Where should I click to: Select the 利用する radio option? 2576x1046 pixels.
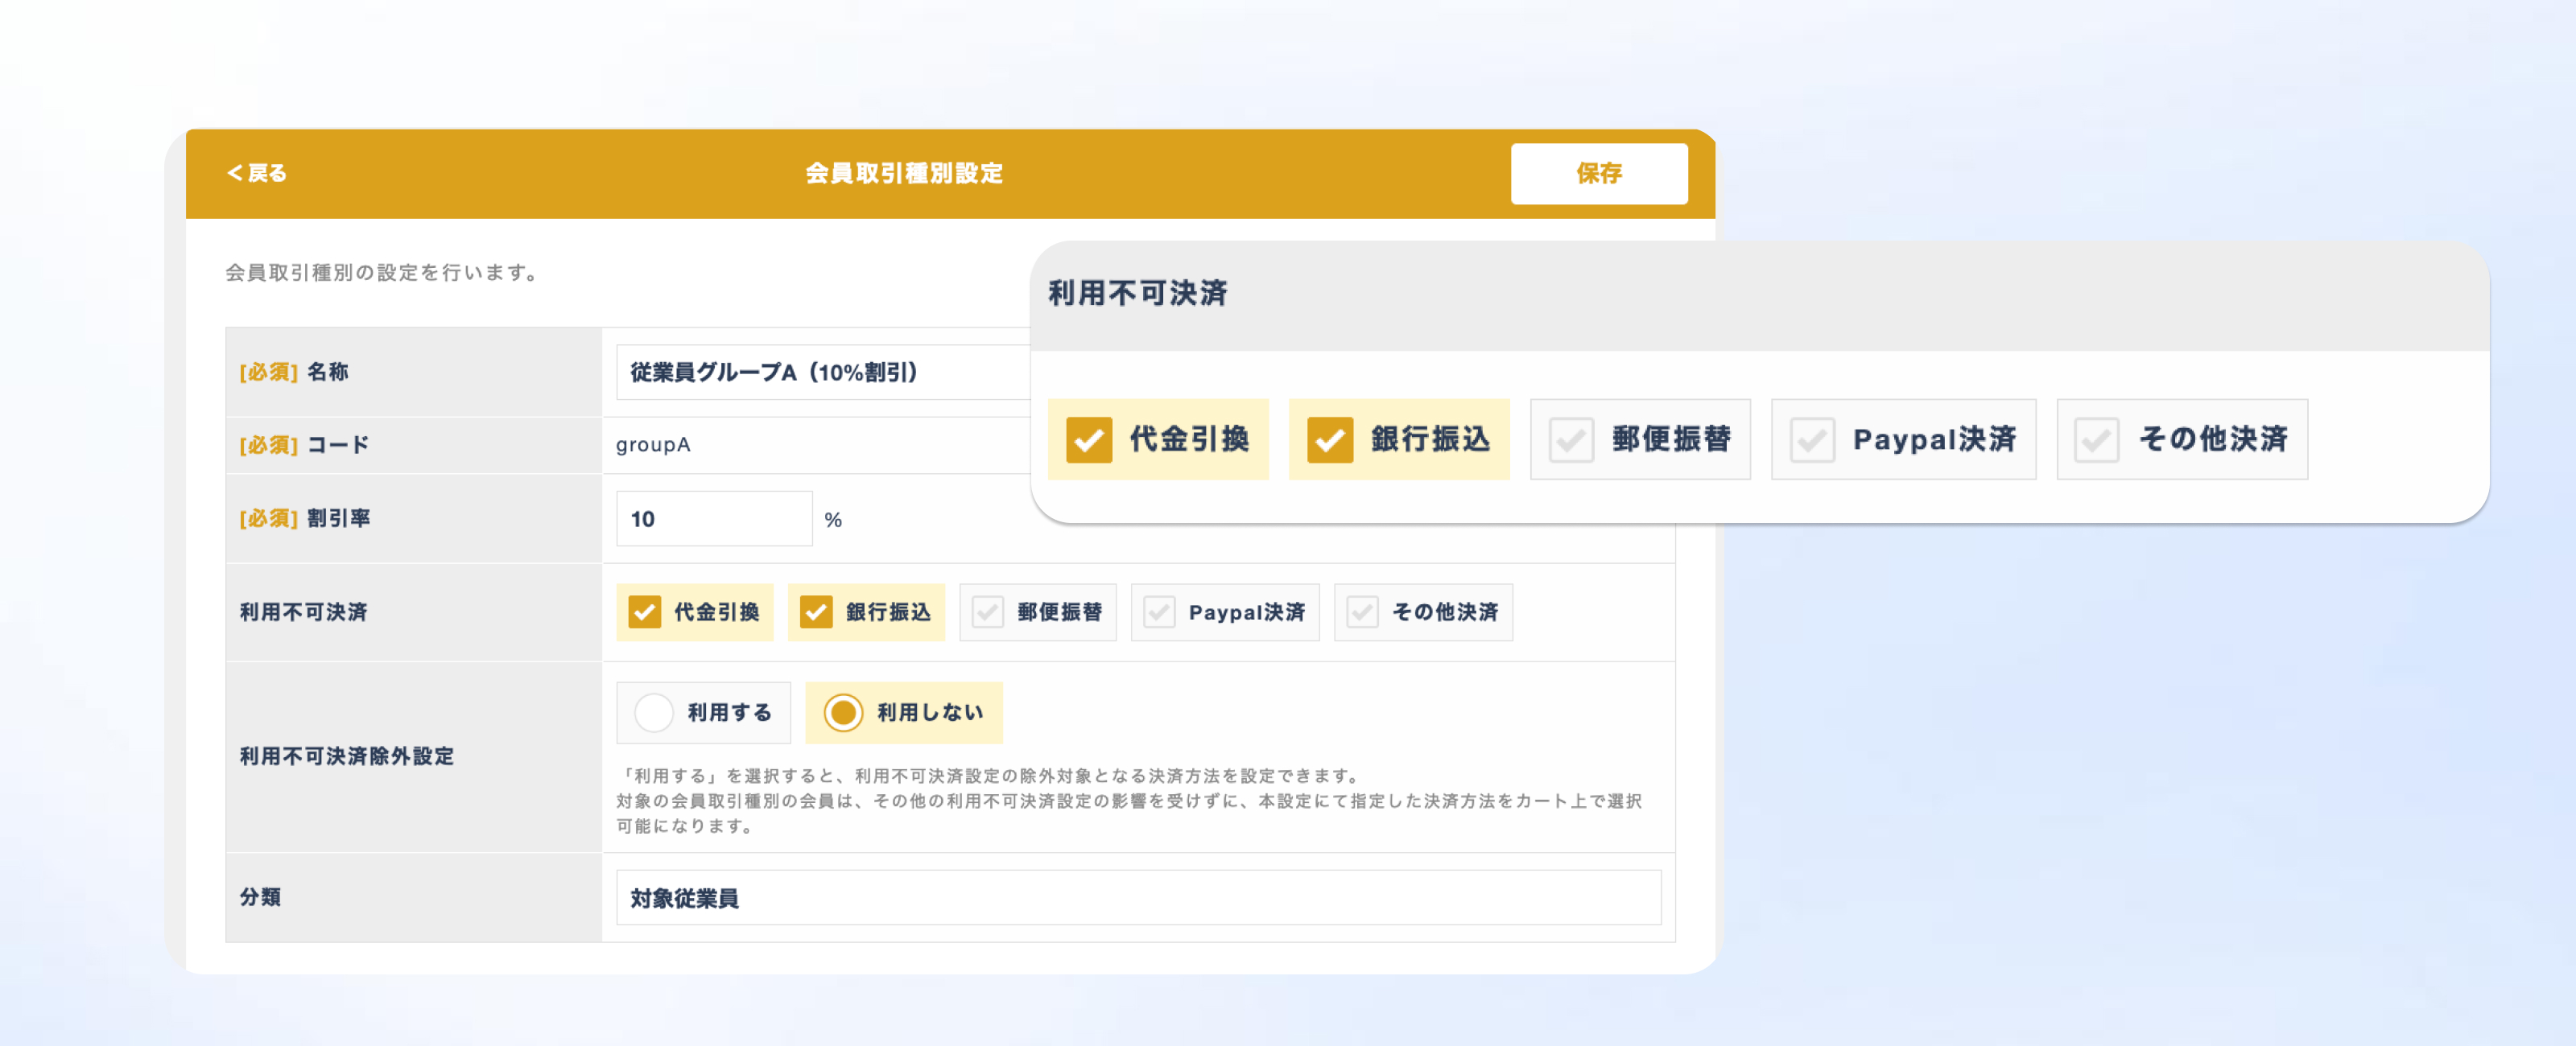(x=654, y=712)
